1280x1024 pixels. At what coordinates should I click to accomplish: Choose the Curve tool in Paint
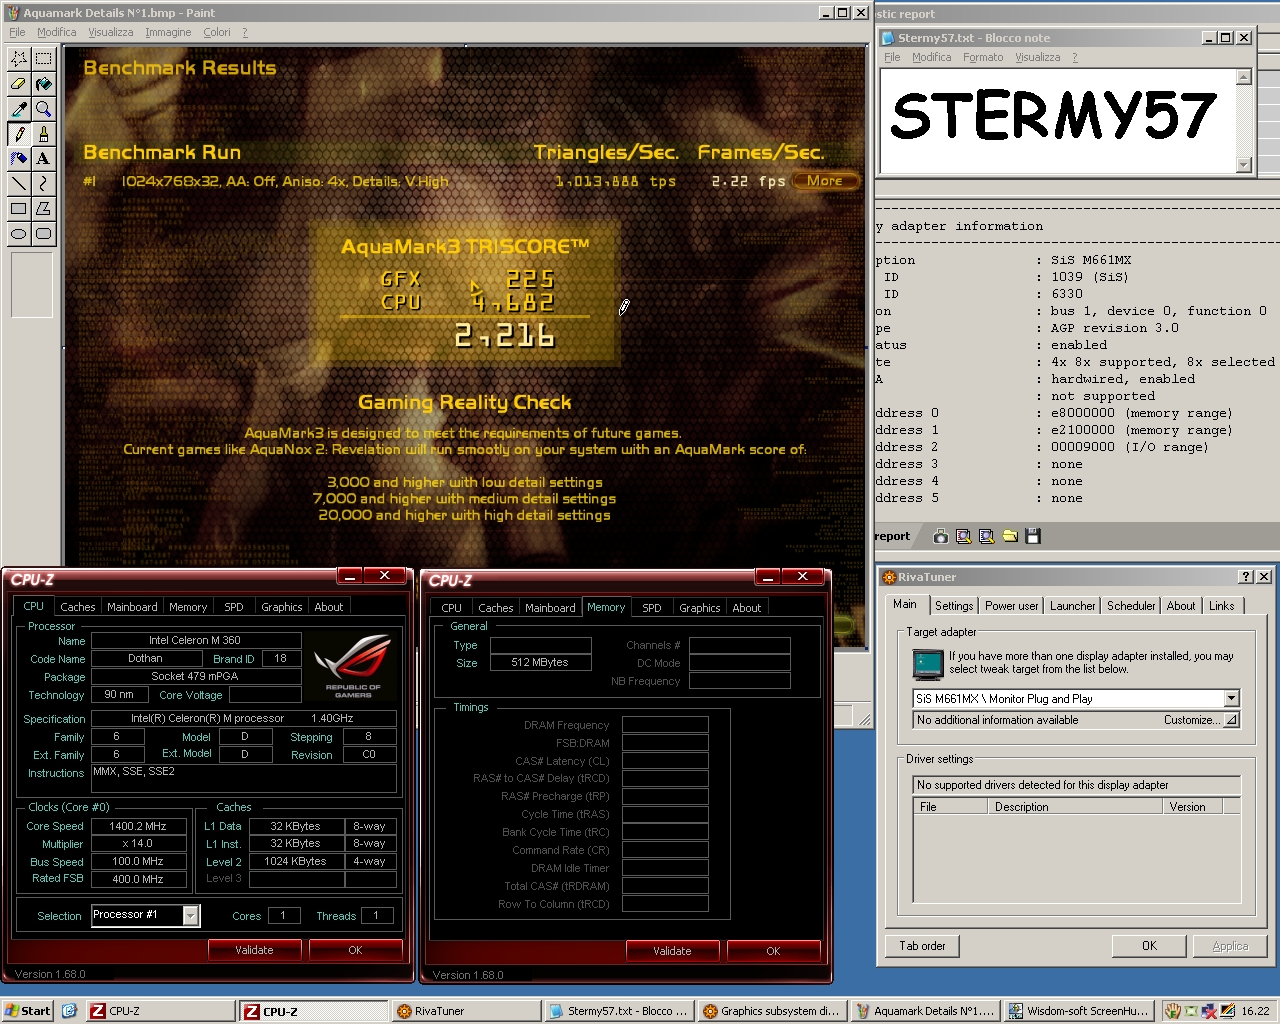(x=44, y=184)
